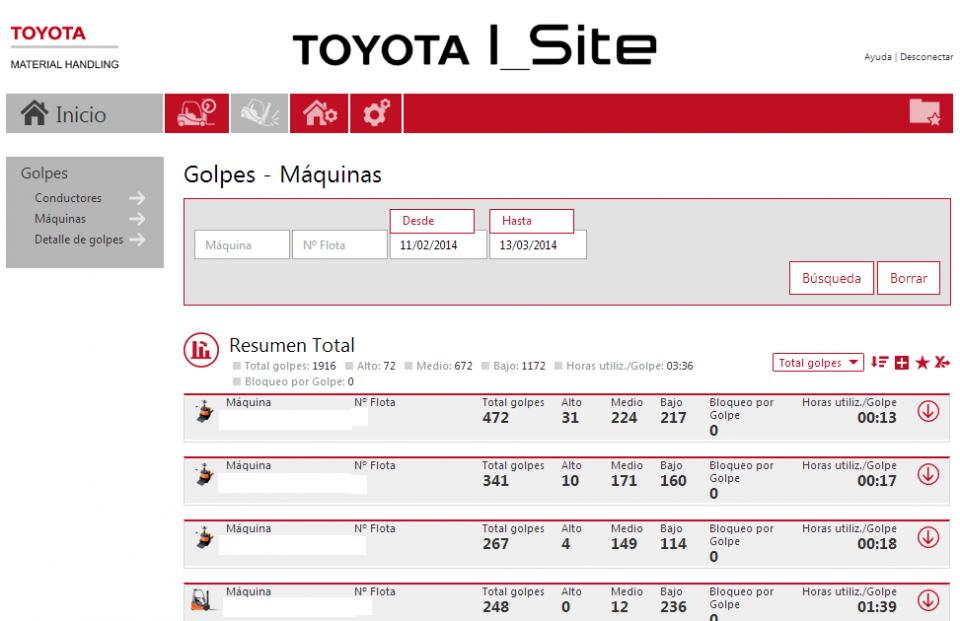Viewport: 960px width, 621px height.
Task: Click the red plus expand-all icon
Action: click(x=901, y=363)
